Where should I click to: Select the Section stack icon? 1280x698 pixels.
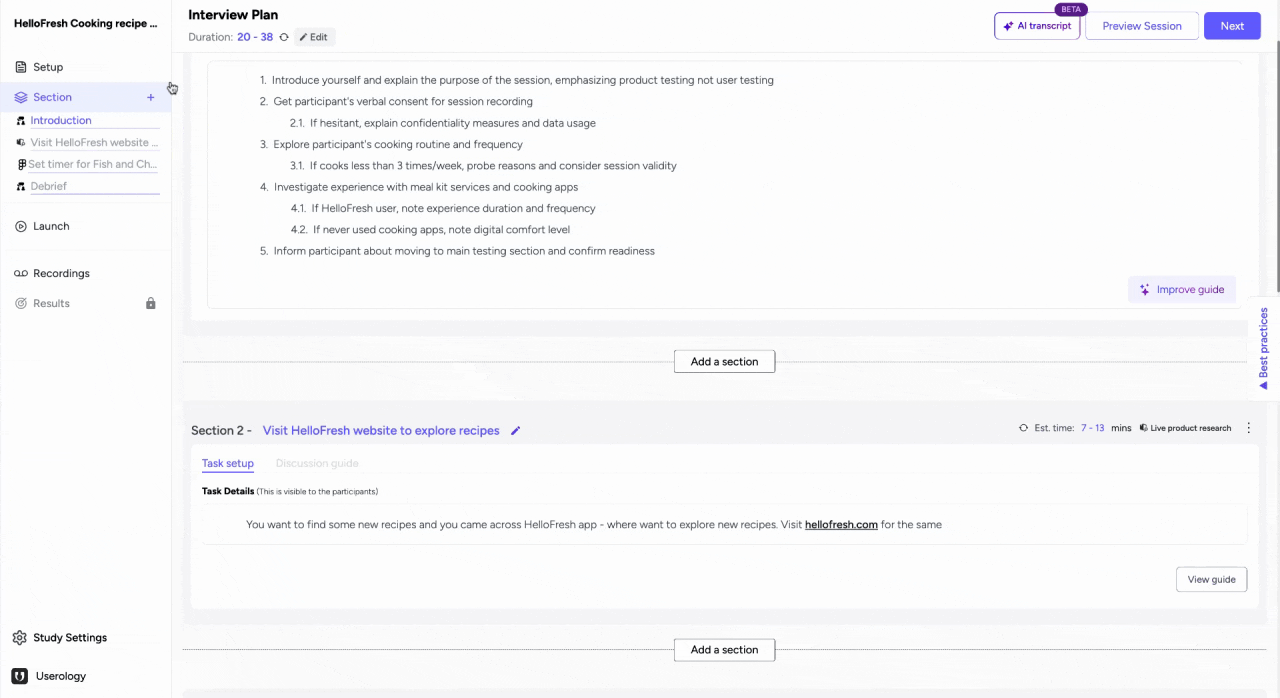[x=20, y=96]
